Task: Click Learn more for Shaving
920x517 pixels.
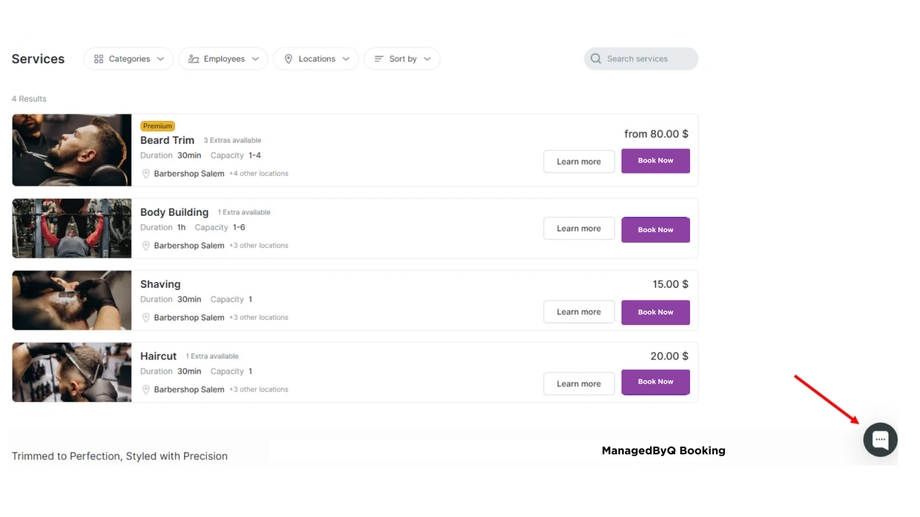Action: (x=579, y=312)
